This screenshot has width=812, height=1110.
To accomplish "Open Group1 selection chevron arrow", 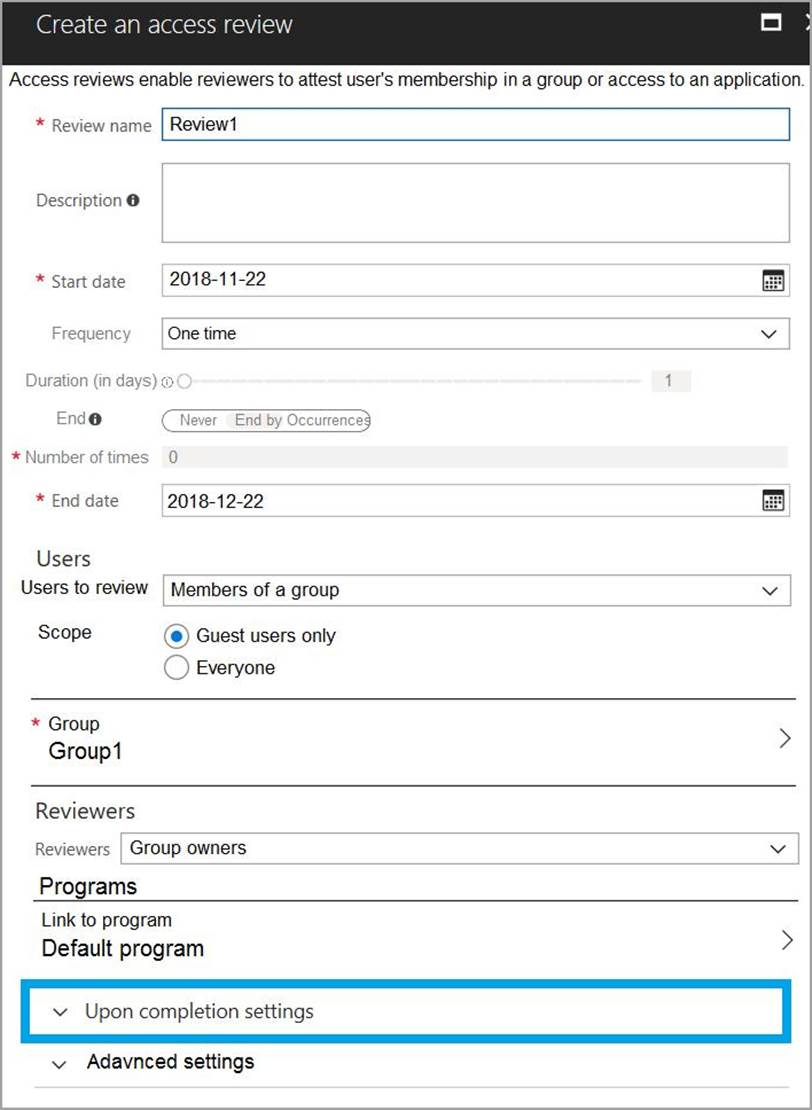I will (785, 738).
